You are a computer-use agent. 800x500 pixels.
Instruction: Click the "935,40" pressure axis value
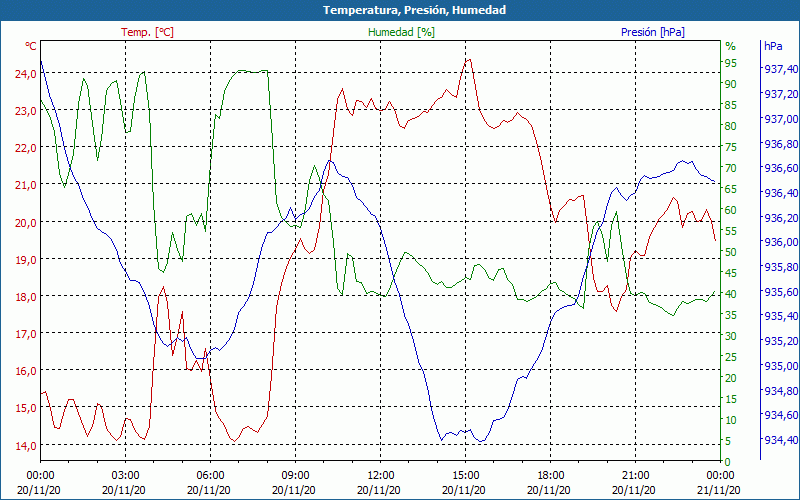pos(781,316)
